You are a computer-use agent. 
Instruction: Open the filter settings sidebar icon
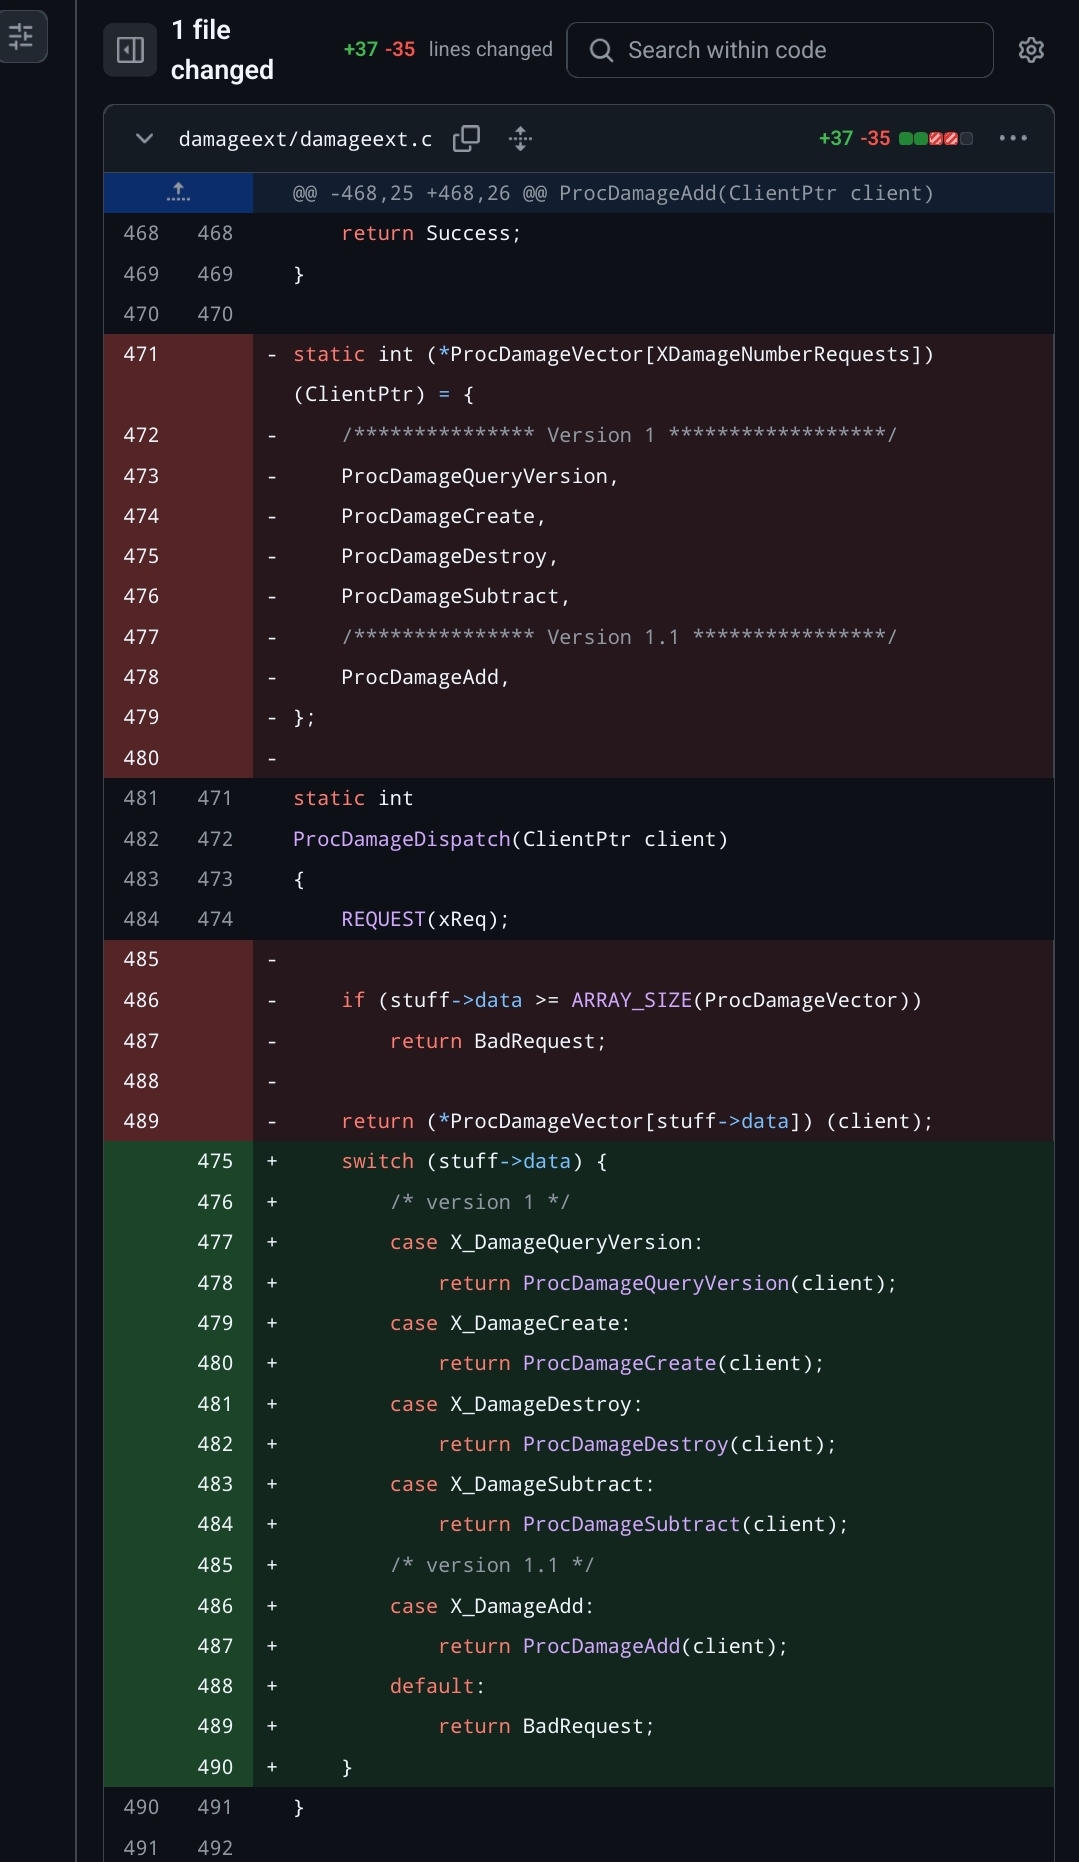coord(21,37)
